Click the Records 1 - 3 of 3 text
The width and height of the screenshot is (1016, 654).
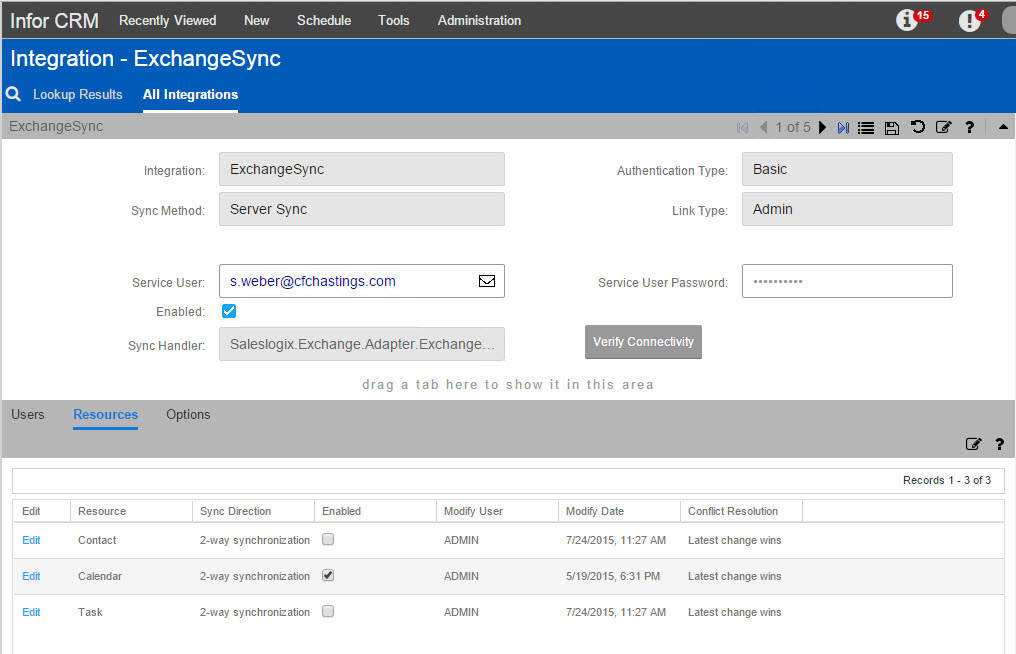(947, 480)
